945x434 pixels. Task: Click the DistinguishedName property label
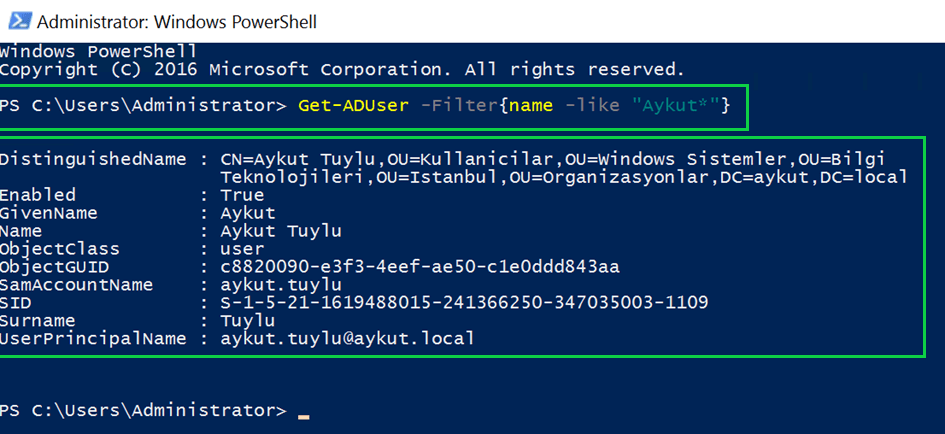point(93,159)
